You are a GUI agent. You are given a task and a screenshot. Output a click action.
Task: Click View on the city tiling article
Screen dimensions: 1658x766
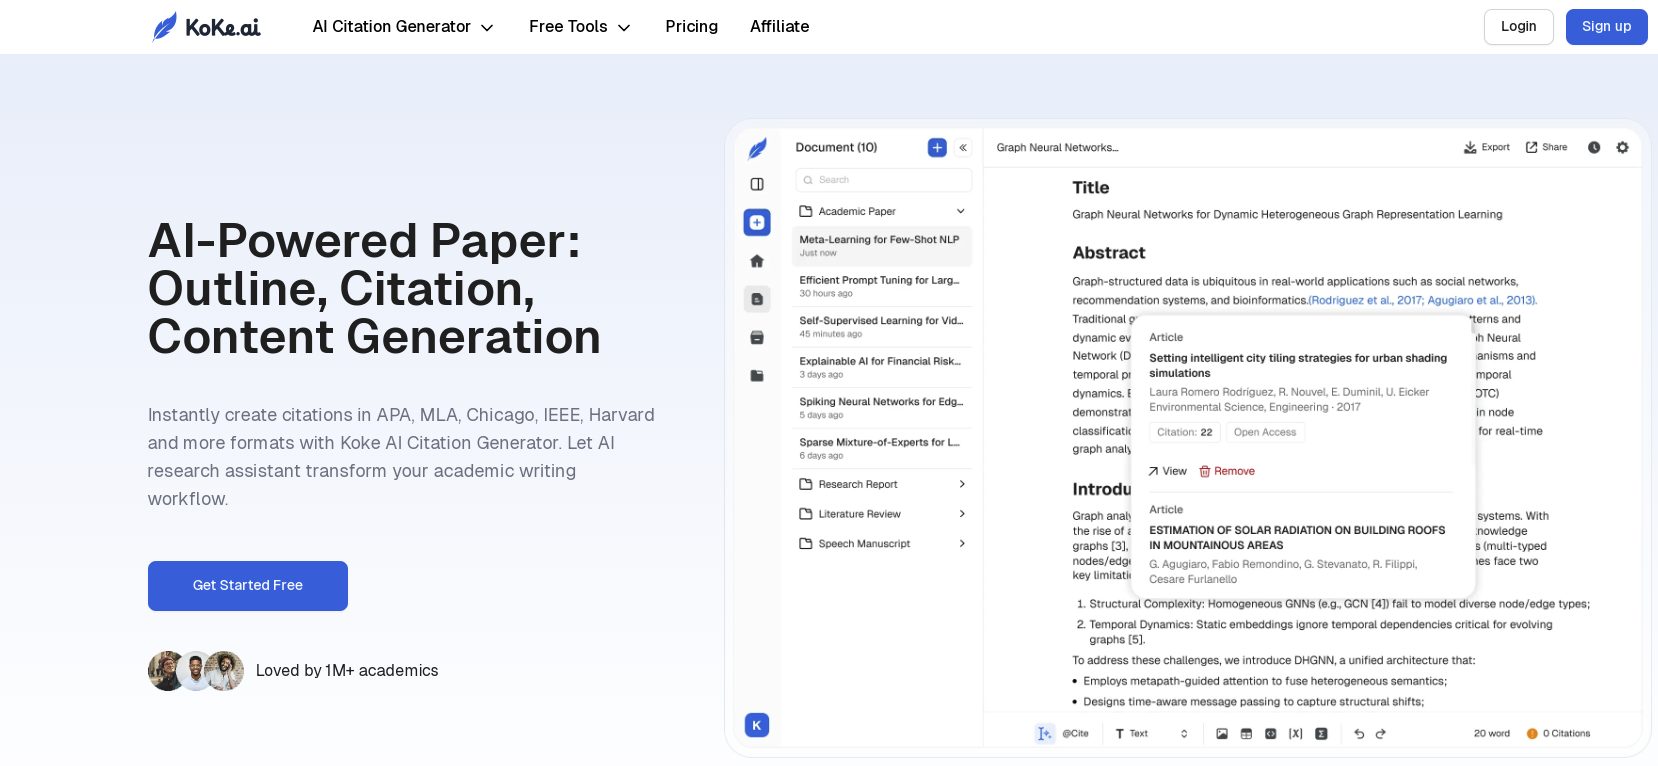tap(1168, 471)
